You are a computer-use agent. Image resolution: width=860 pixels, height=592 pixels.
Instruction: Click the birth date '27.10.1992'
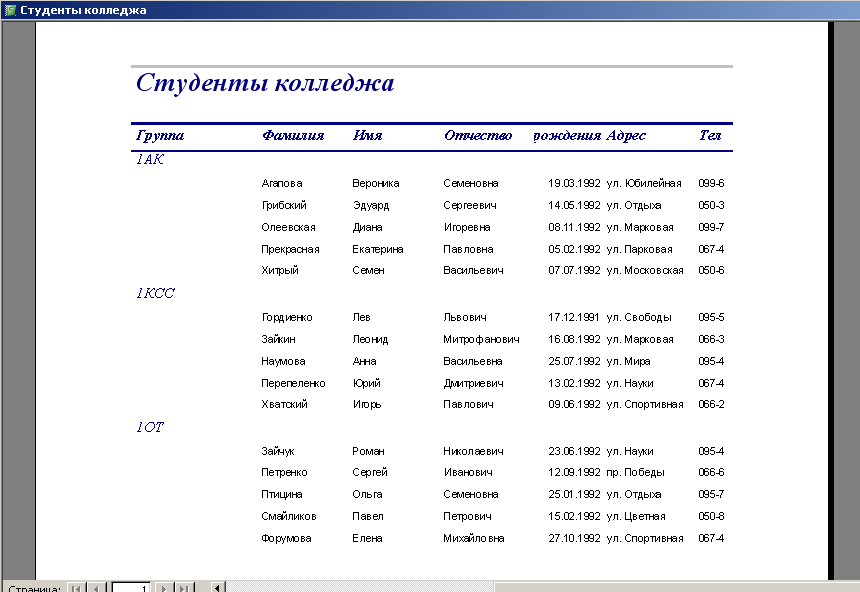point(574,538)
